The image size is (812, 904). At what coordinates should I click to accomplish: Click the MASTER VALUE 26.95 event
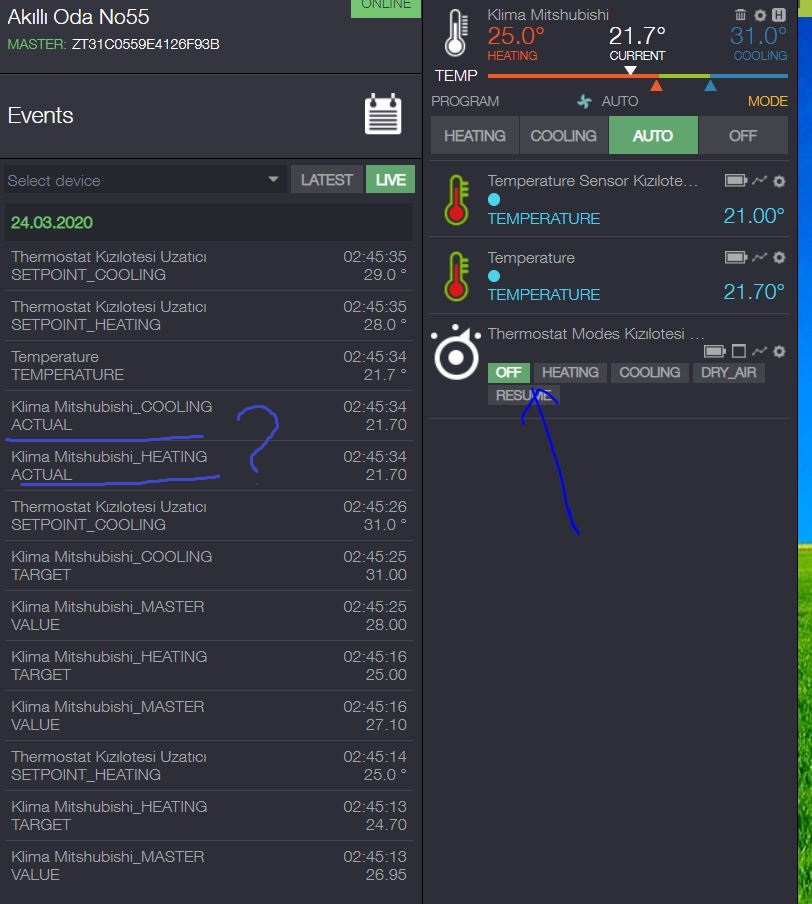209,865
